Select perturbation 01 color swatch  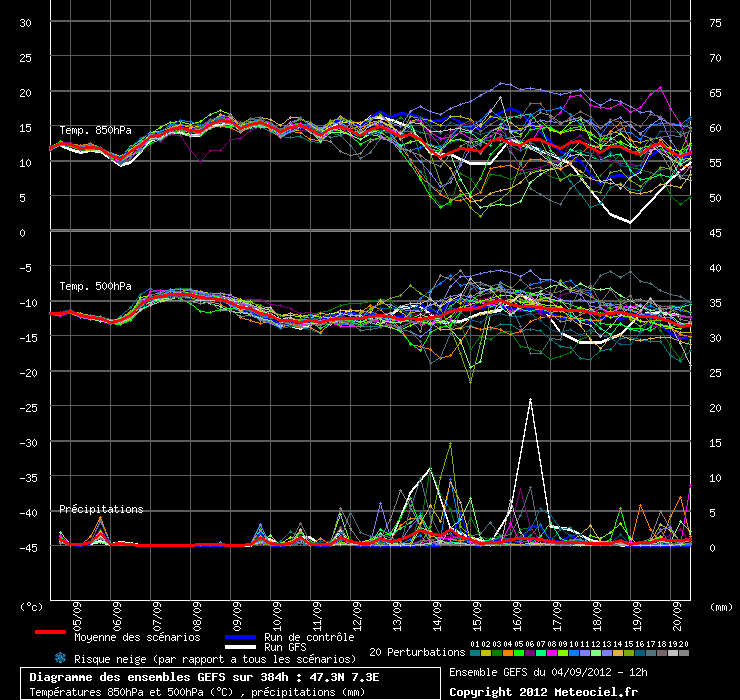click(x=474, y=652)
